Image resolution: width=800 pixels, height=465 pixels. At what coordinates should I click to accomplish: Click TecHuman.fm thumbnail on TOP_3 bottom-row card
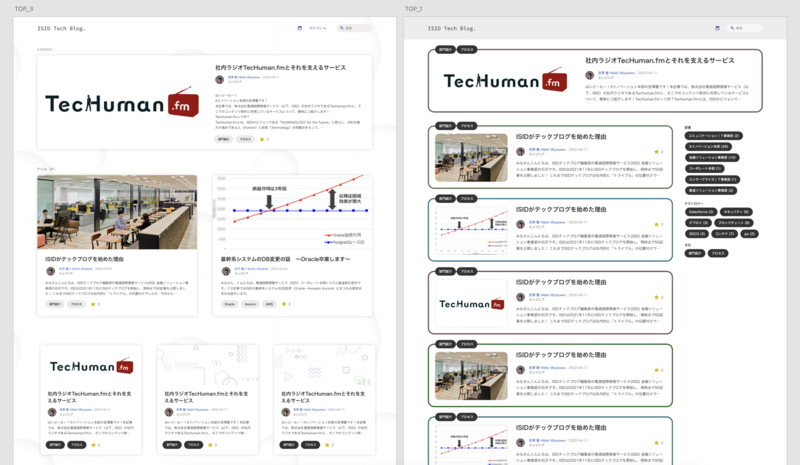91,366
